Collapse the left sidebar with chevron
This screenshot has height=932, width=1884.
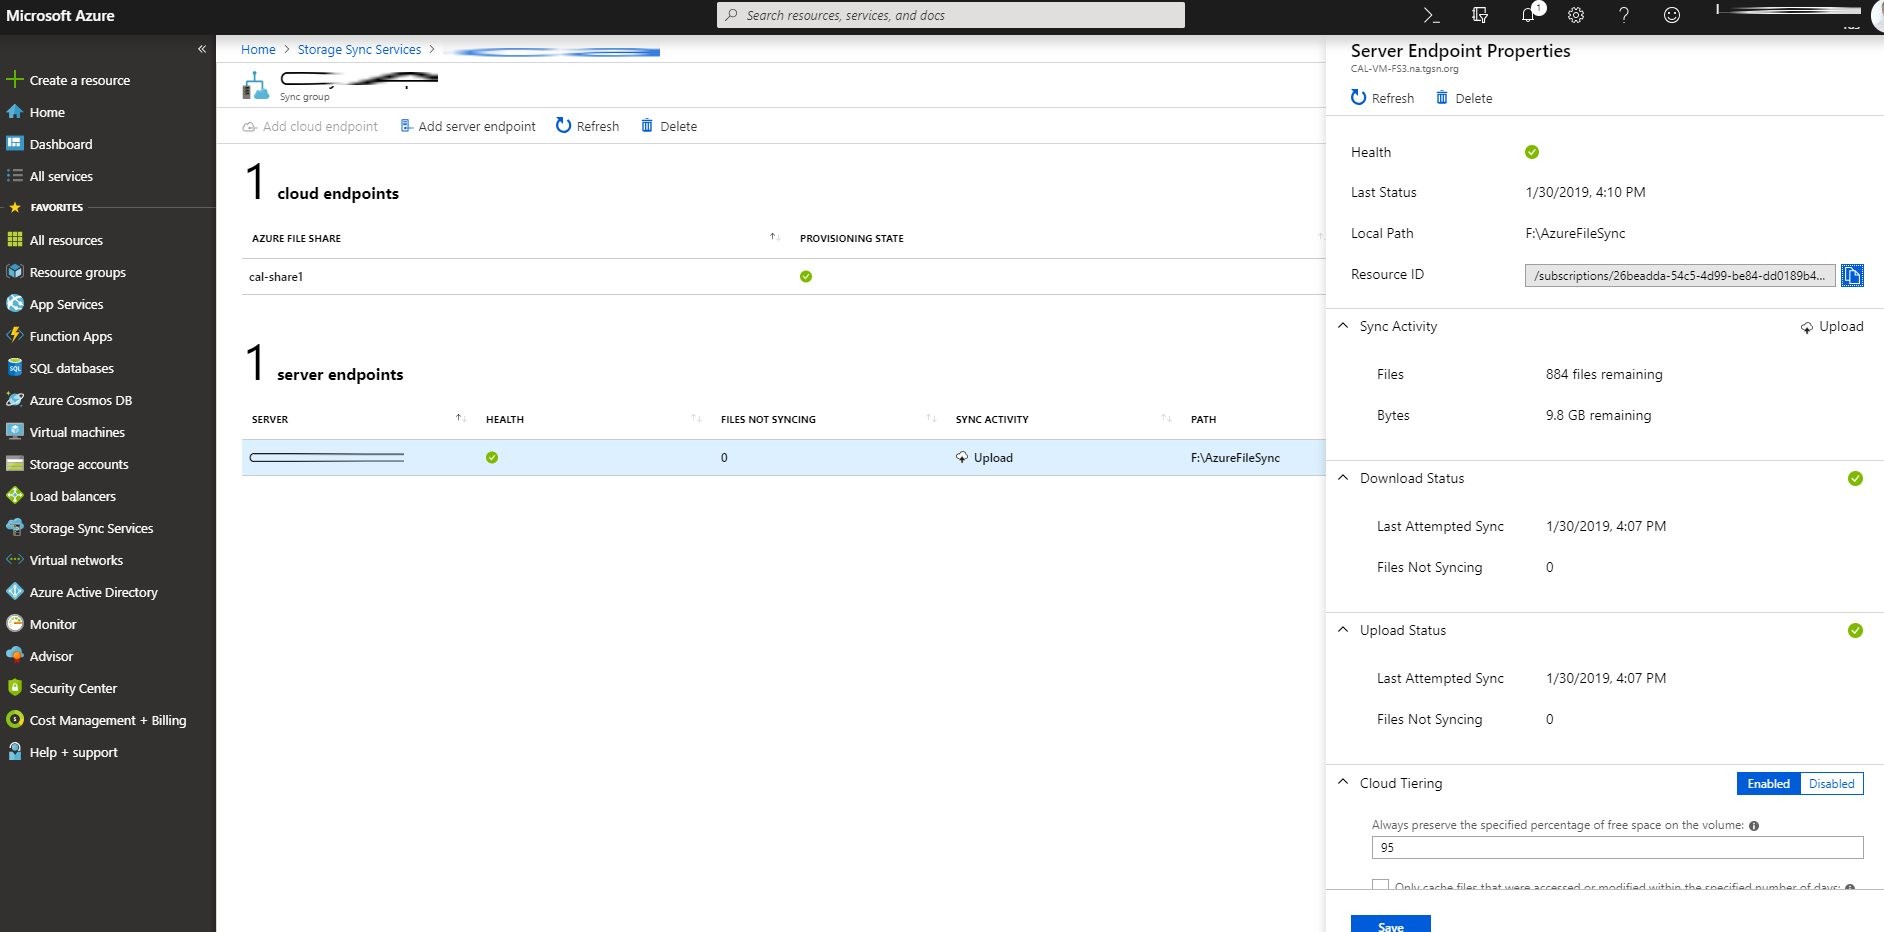(x=202, y=49)
